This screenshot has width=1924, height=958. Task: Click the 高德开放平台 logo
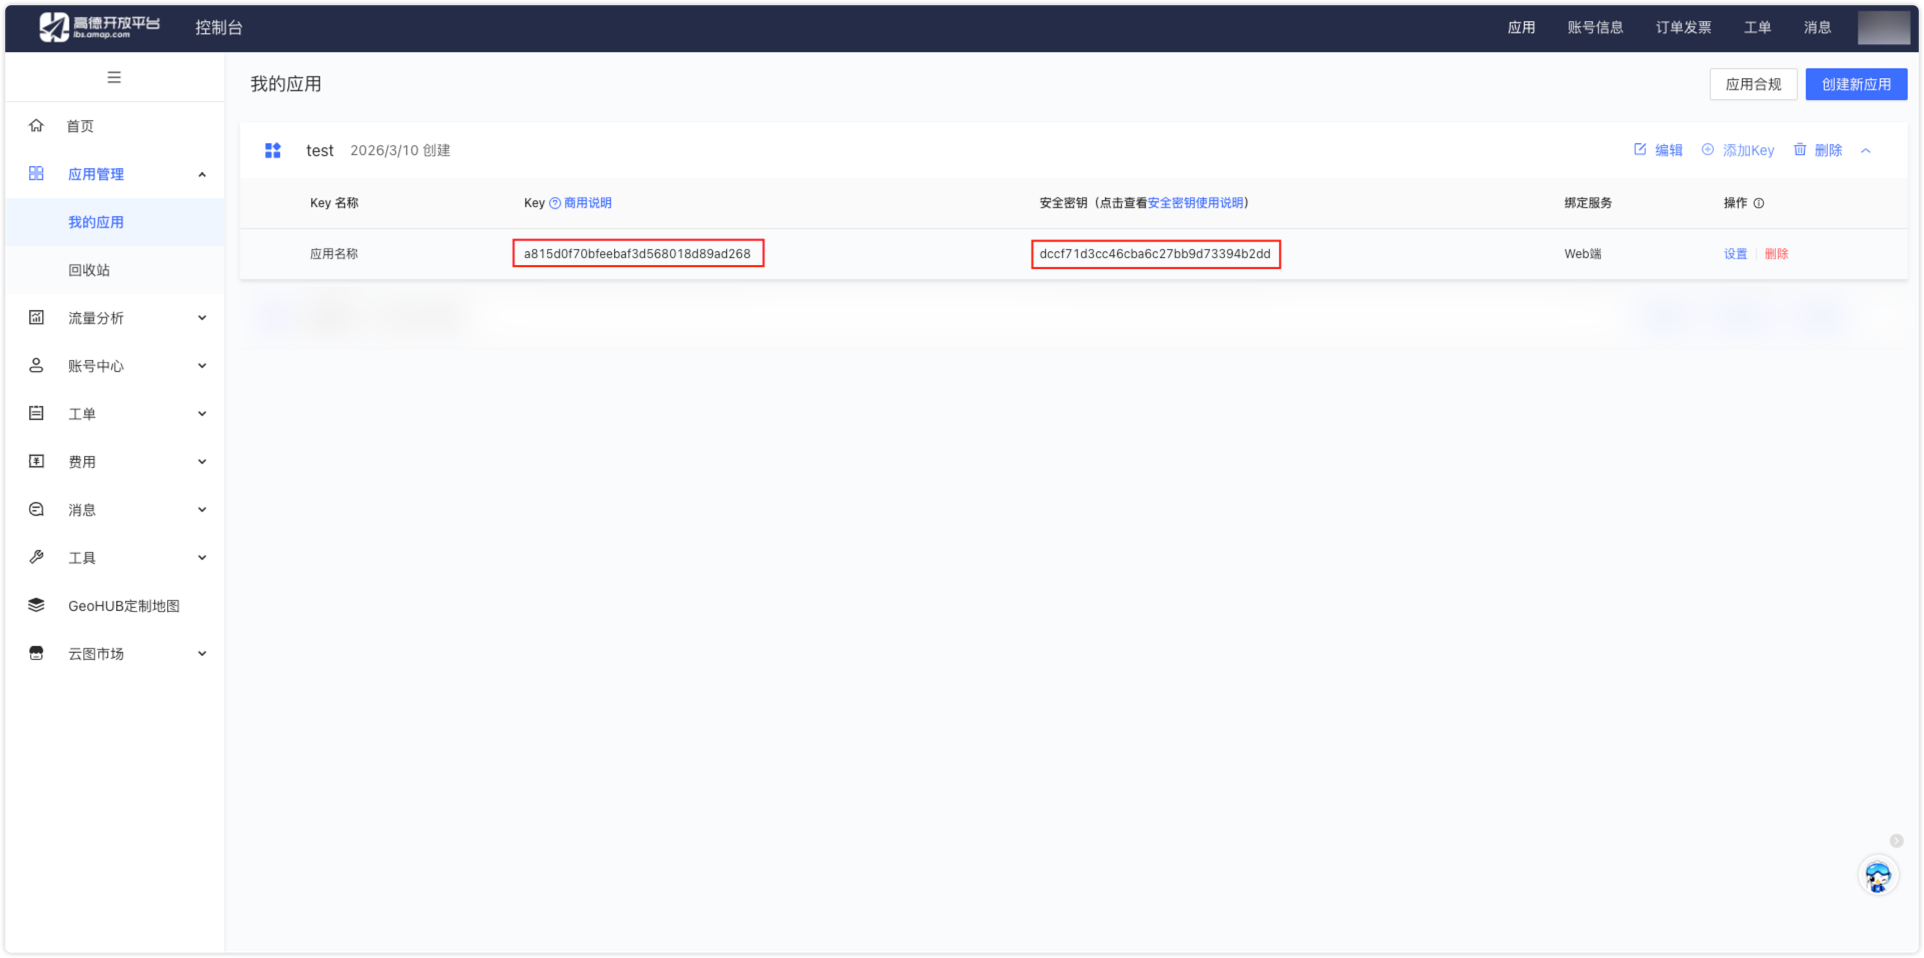coord(99,27)
